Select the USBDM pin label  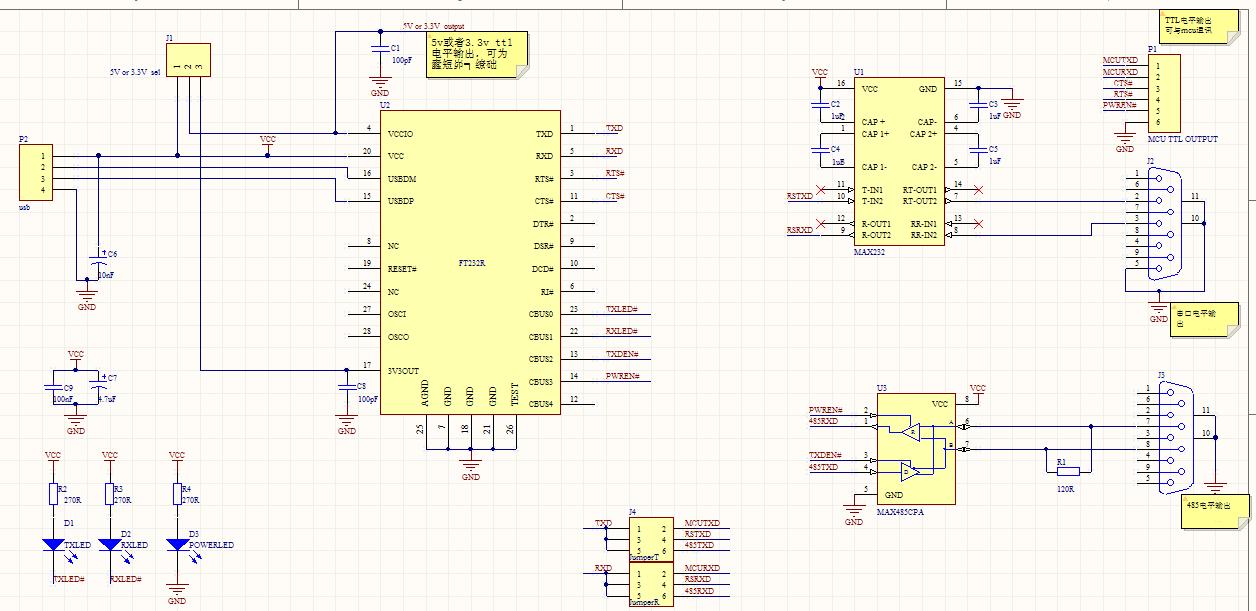403,179
